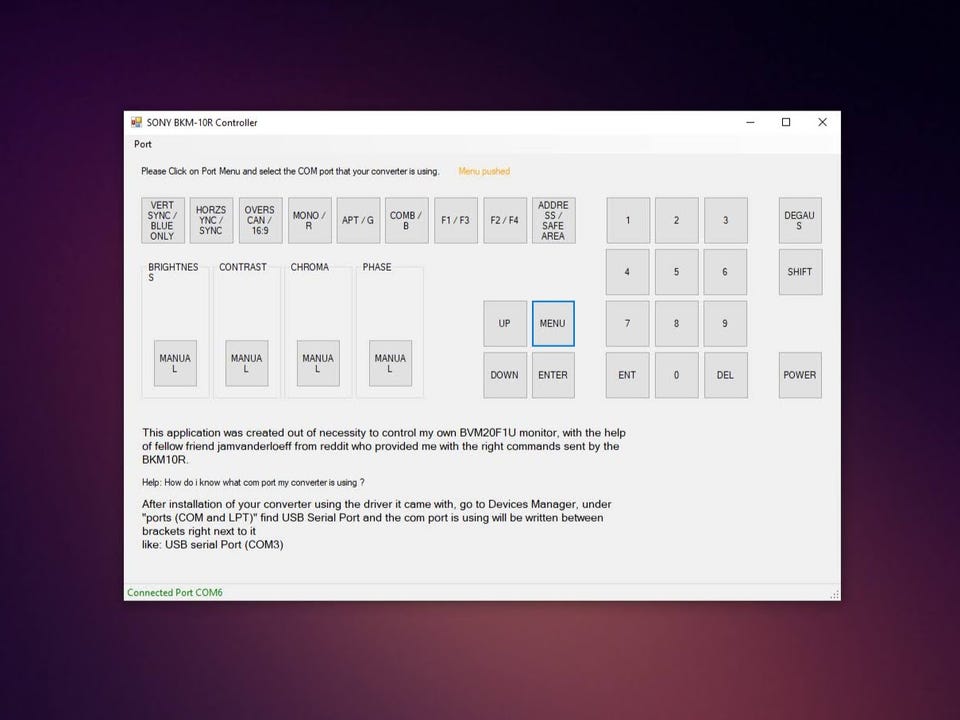Screen dimensions: 960x720
Task: Click keypad number 5
Action: [x=677, y=272]
